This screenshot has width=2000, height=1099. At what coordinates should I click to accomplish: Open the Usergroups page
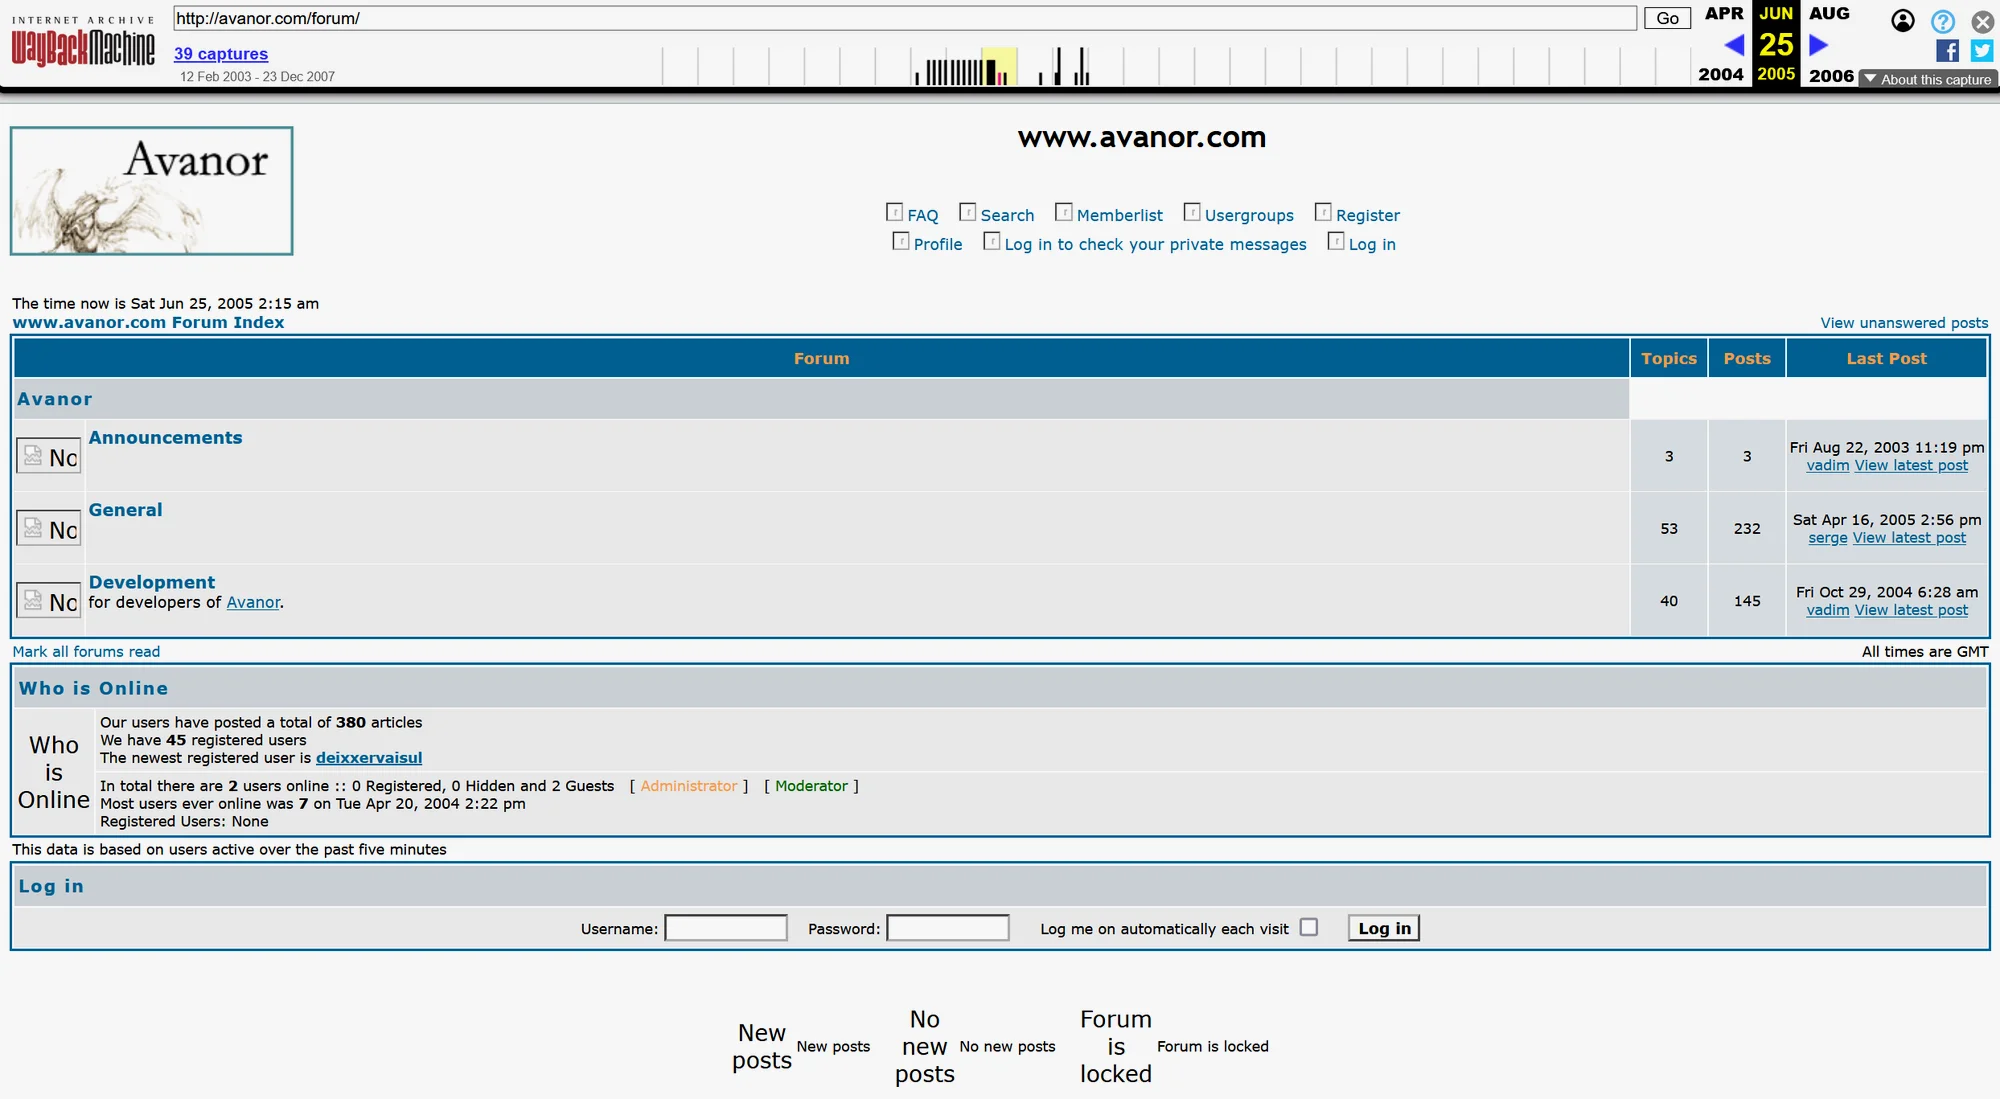tap(1249, 215)
